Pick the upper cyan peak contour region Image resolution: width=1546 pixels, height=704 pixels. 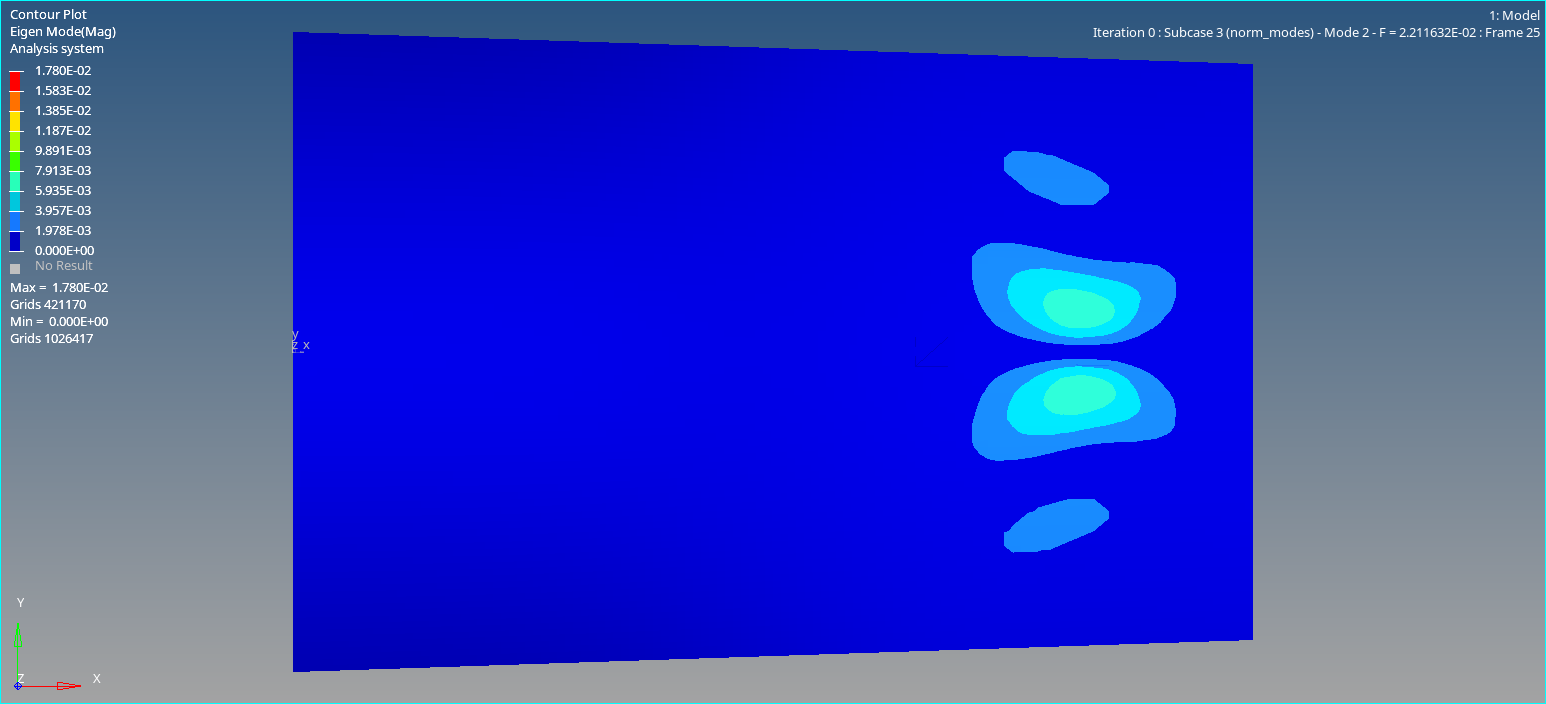(1078, 307)
